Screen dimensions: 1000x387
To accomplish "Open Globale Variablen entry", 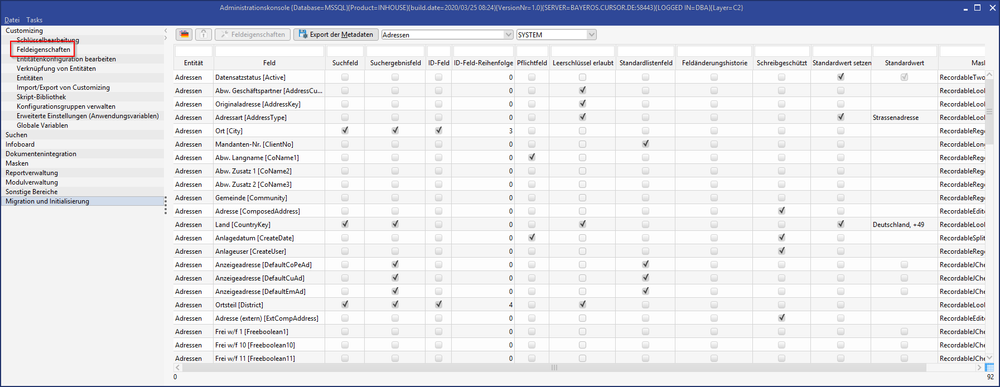I will pos(42,126).
